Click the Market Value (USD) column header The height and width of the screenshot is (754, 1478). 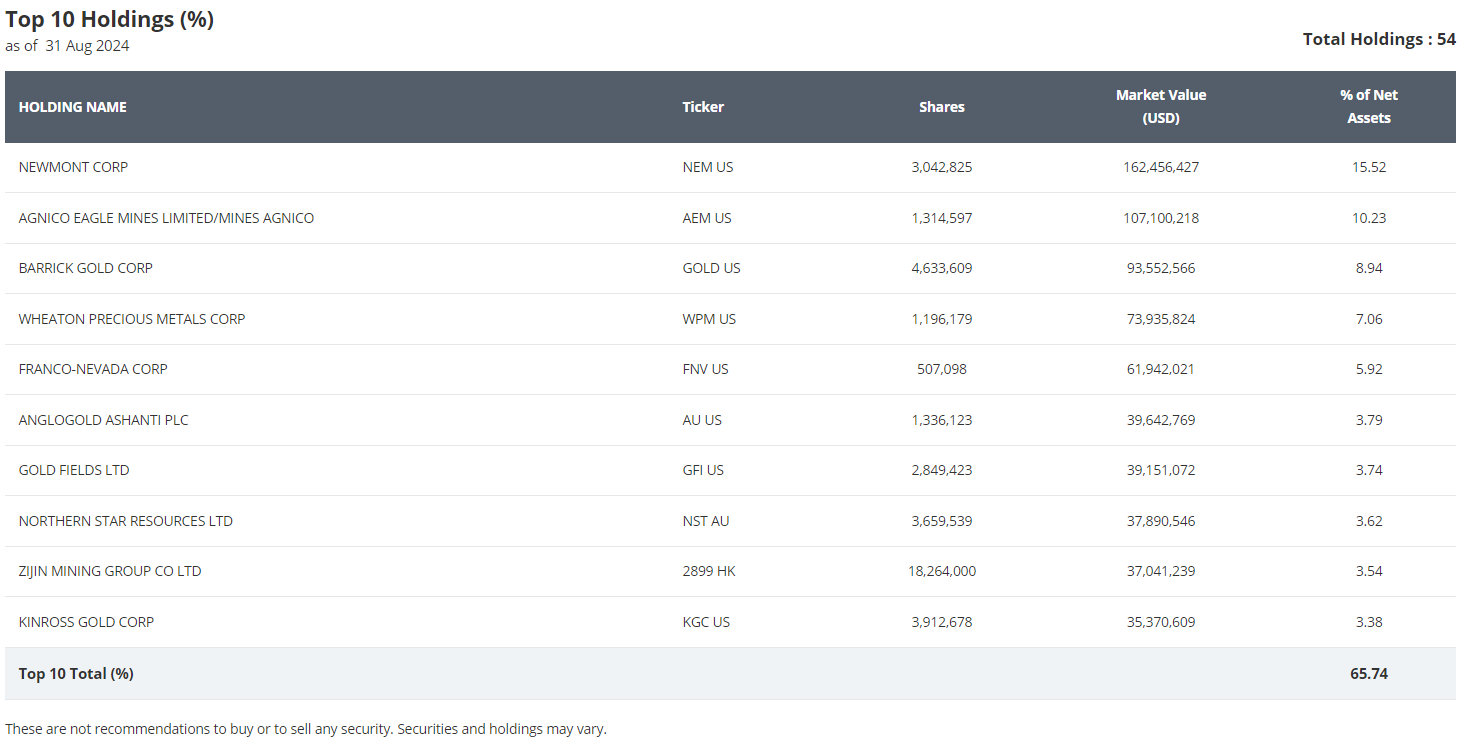tap(1161, 106)
